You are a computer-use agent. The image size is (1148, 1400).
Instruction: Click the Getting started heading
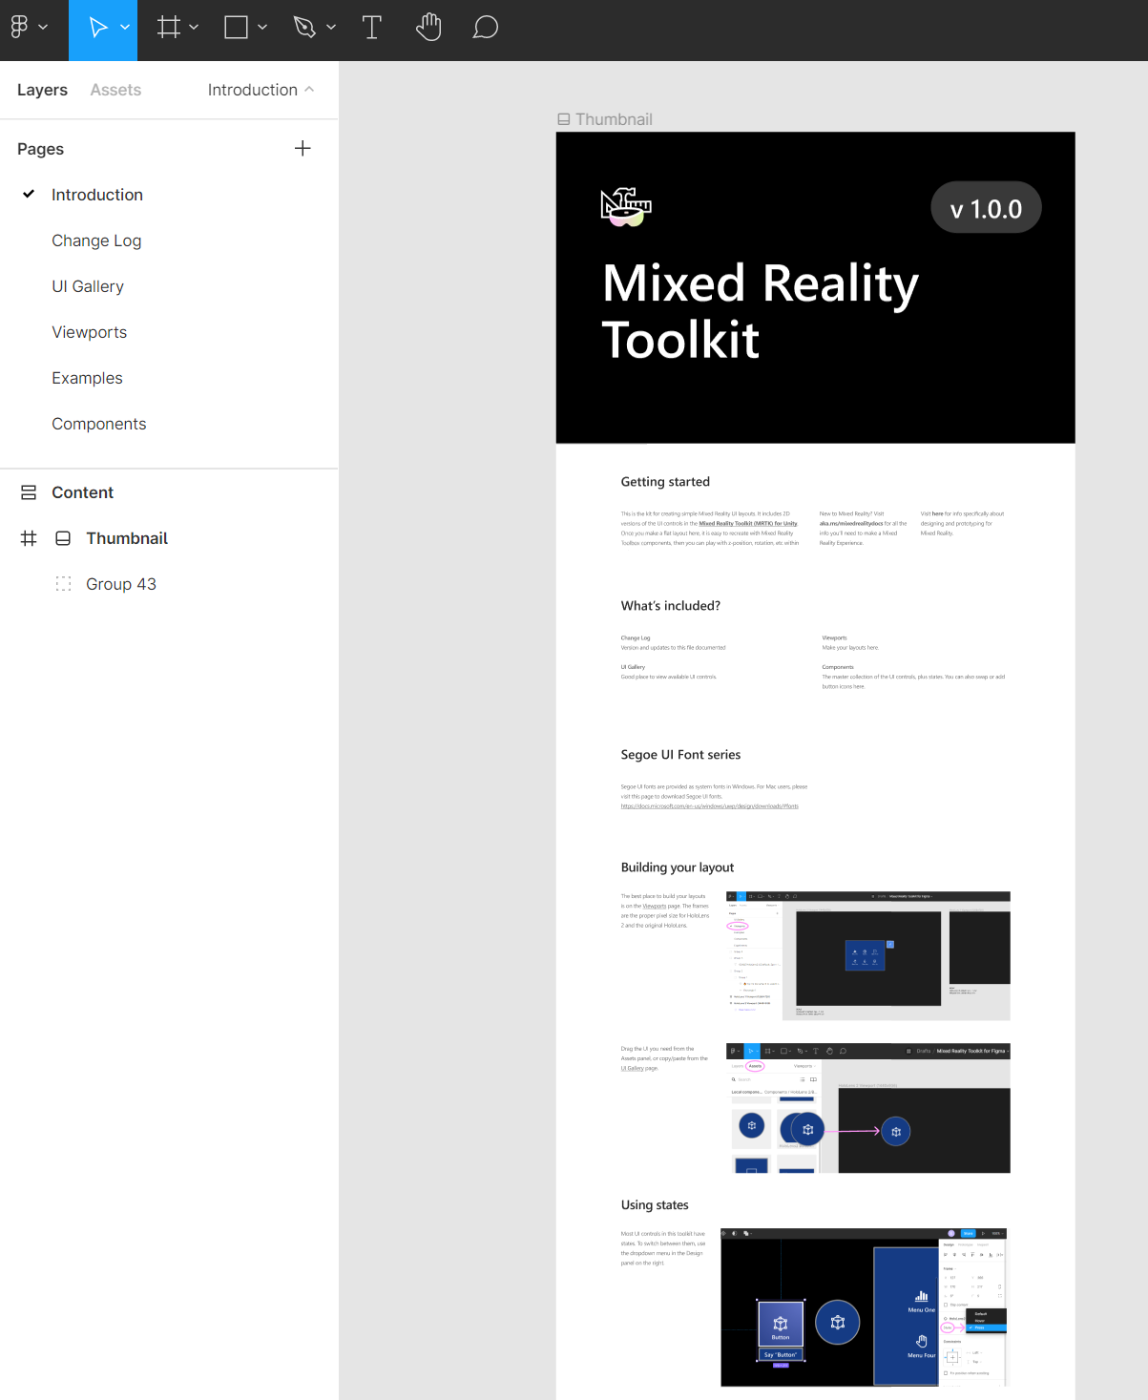(x=665, y=482)
